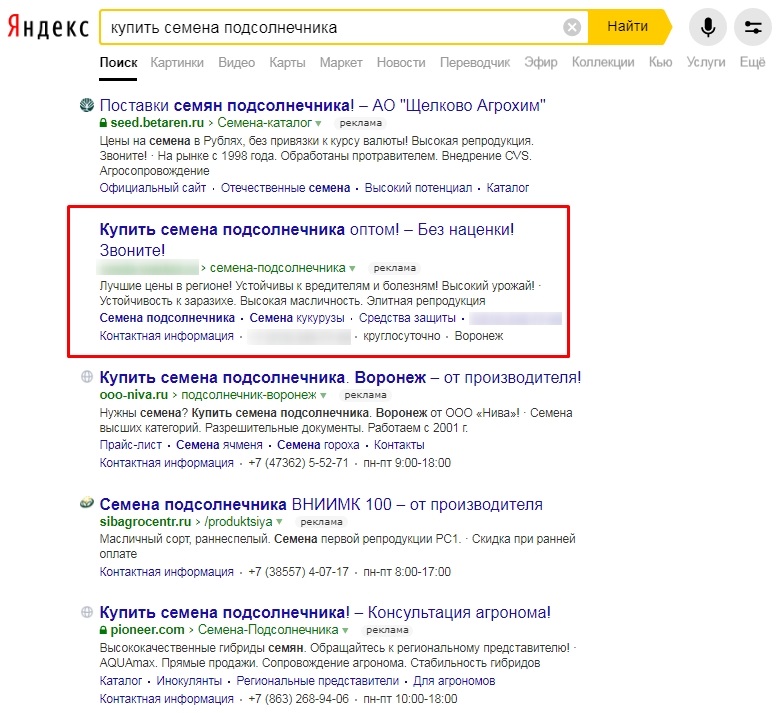
Task: Expand dropdown arrow after Семена-каталог
Action: coord(318,123)
